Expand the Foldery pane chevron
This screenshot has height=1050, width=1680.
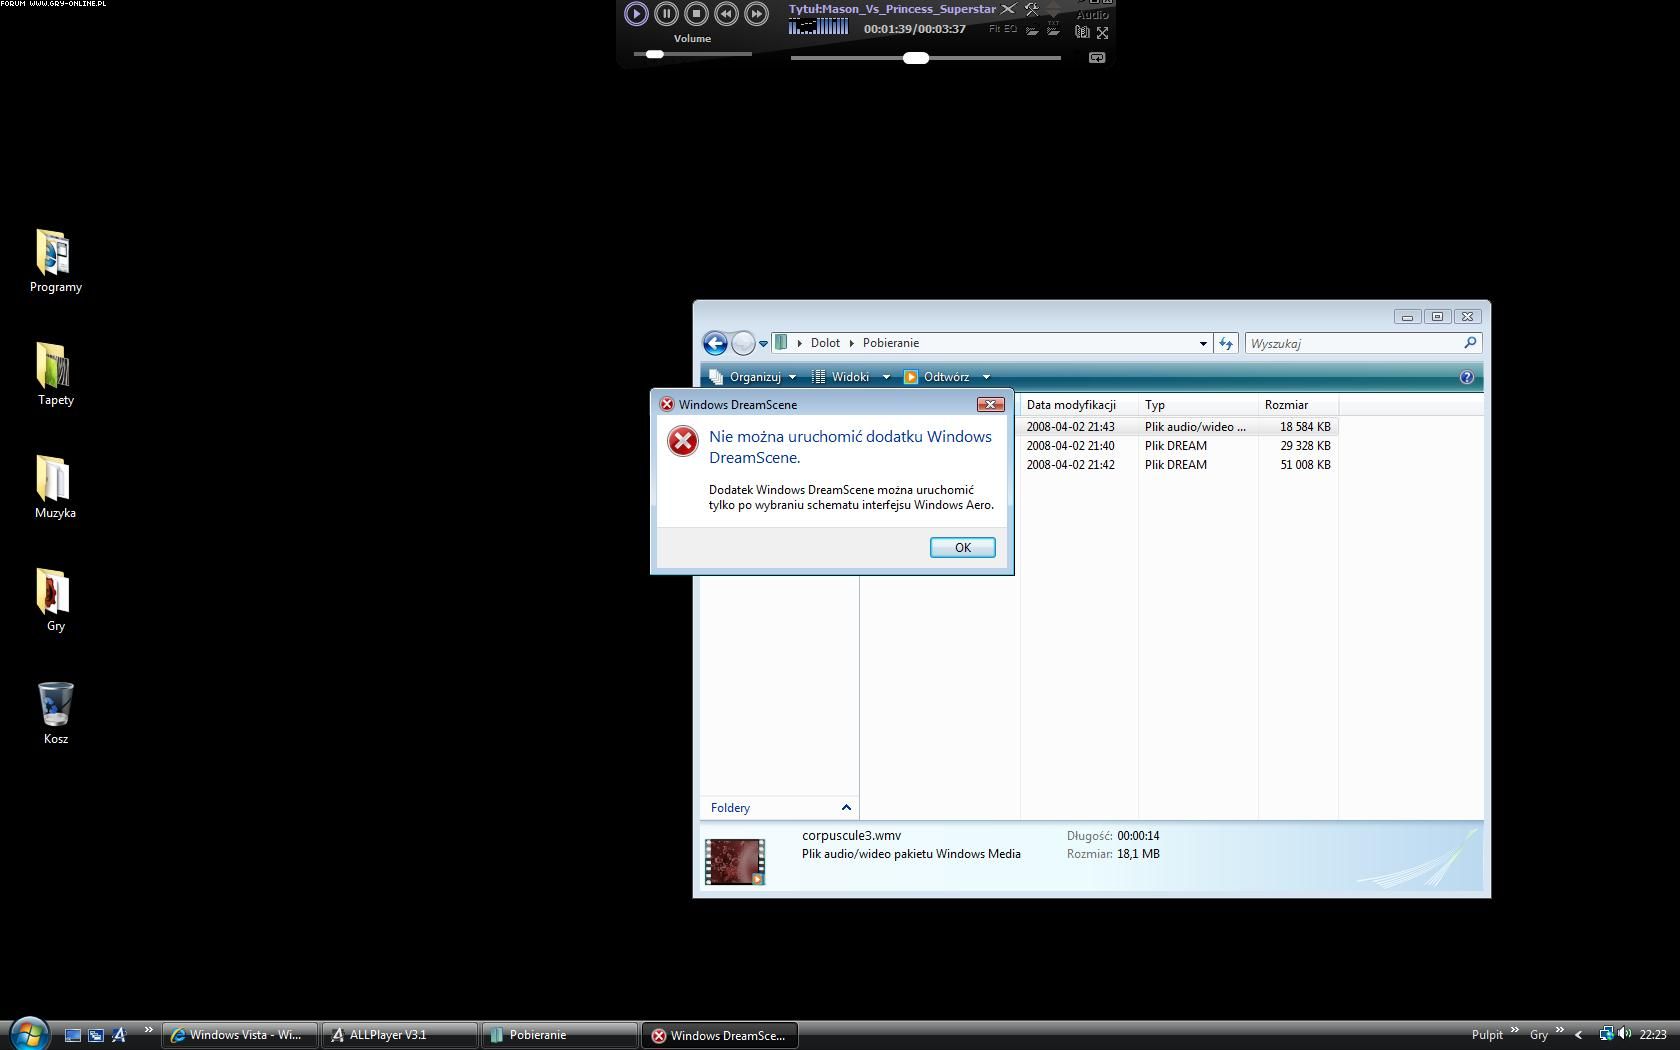point(846,807)
